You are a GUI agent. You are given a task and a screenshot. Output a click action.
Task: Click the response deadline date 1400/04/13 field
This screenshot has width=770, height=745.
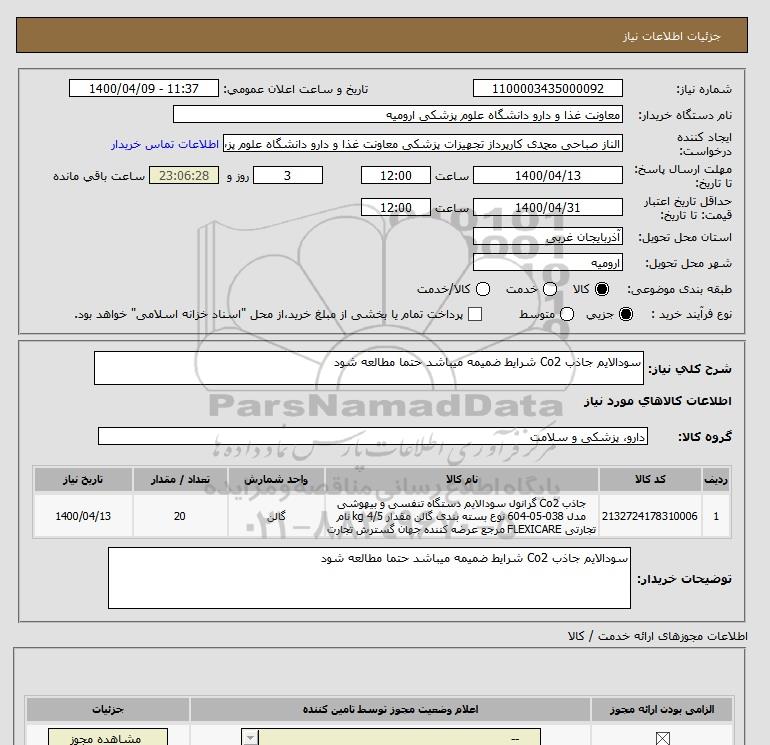[x=548, y=176]
